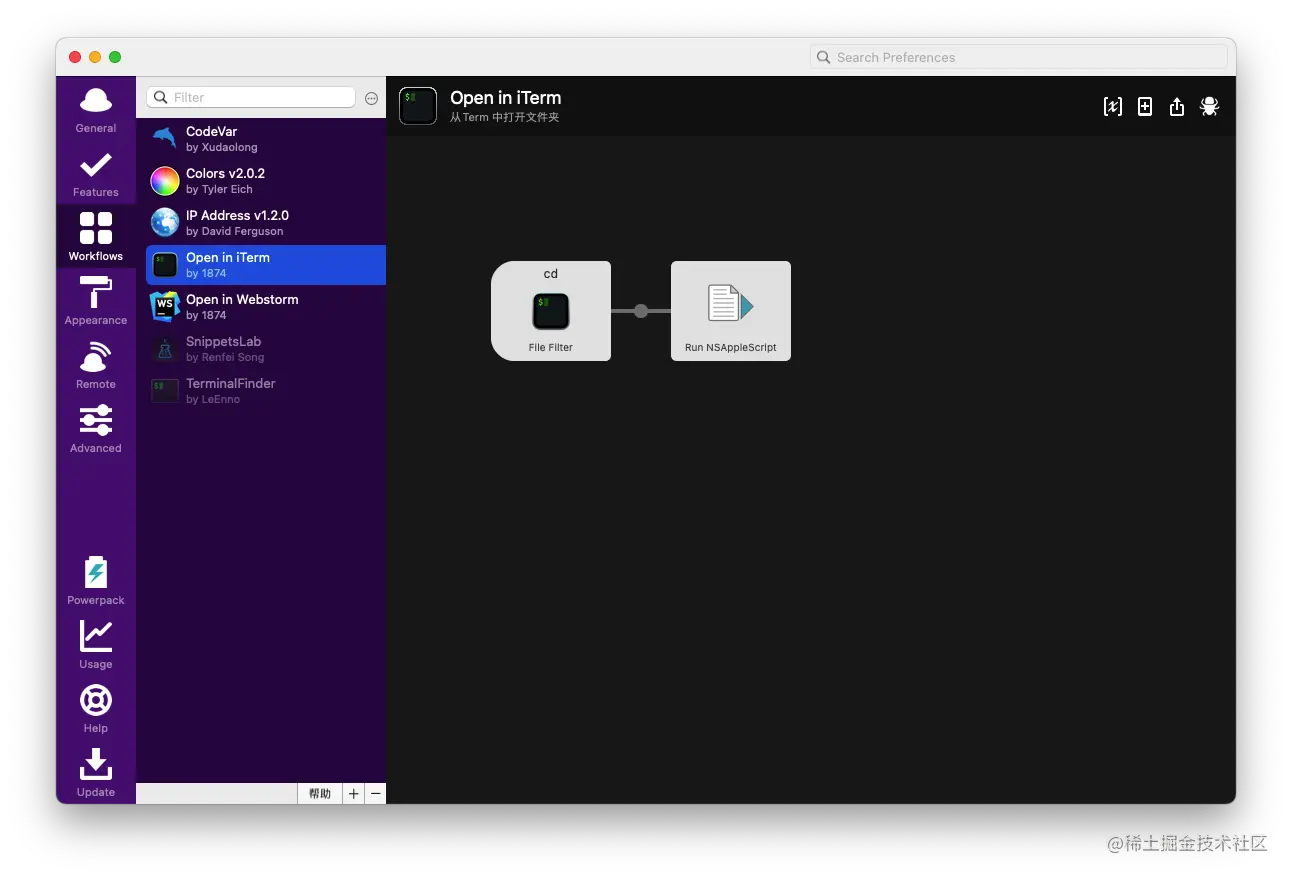Screen dimensions: 1292x878
Task: Click the 帮助 help button
Action: click(x=320, y=793)
